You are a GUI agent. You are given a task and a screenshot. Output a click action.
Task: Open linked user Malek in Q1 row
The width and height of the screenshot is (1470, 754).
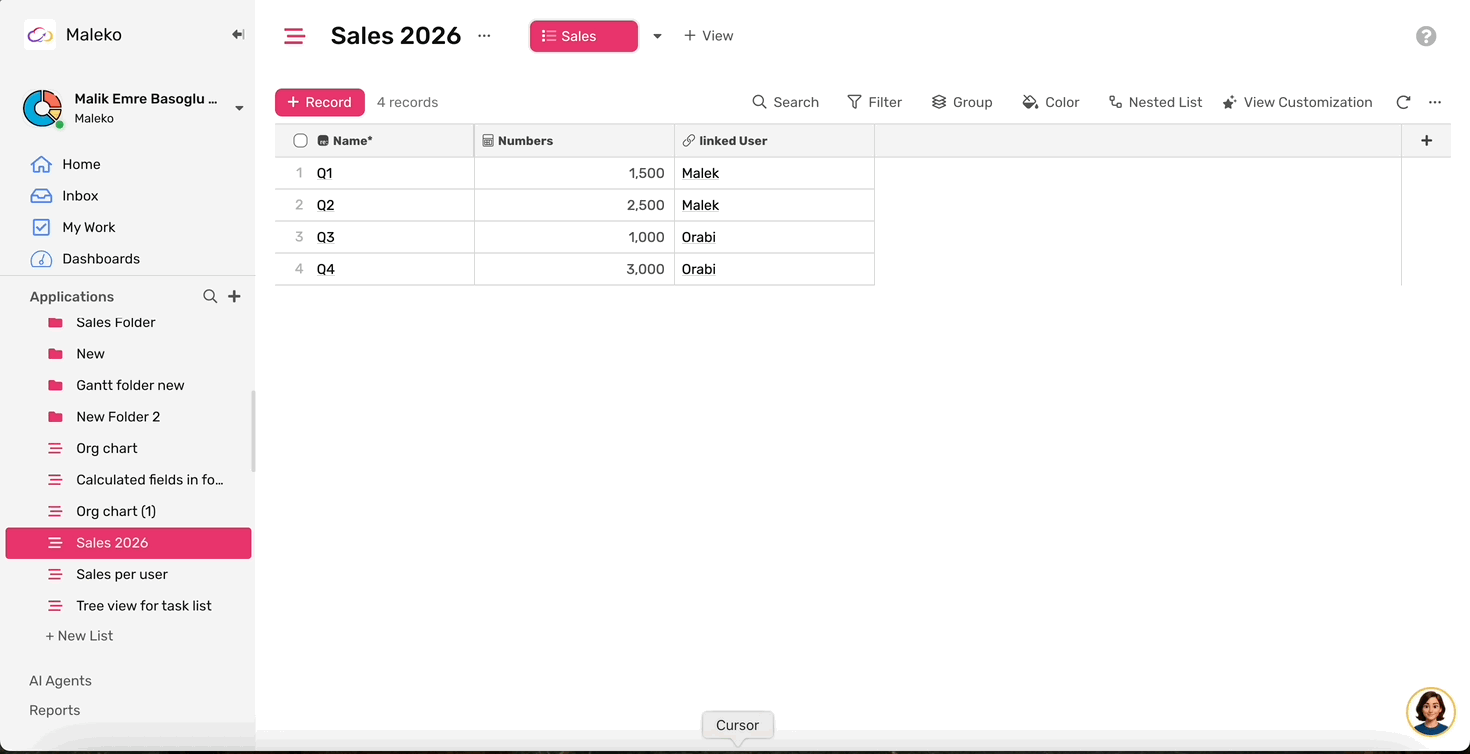(x=700, y=173)
